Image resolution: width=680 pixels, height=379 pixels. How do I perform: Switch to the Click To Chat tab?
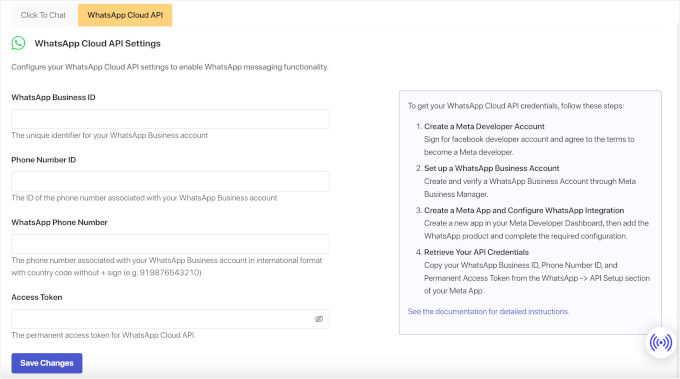point(43,15)
